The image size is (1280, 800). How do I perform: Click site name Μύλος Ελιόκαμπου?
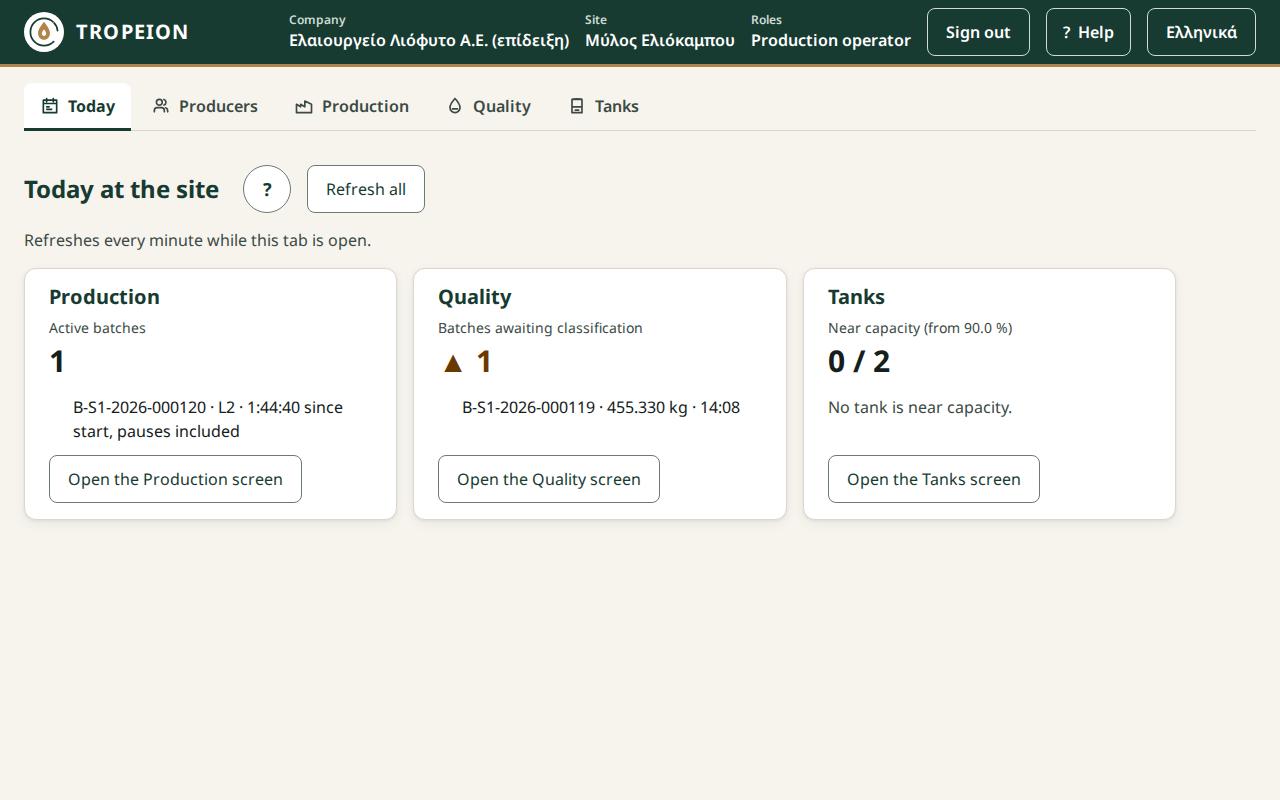(660, 41)
